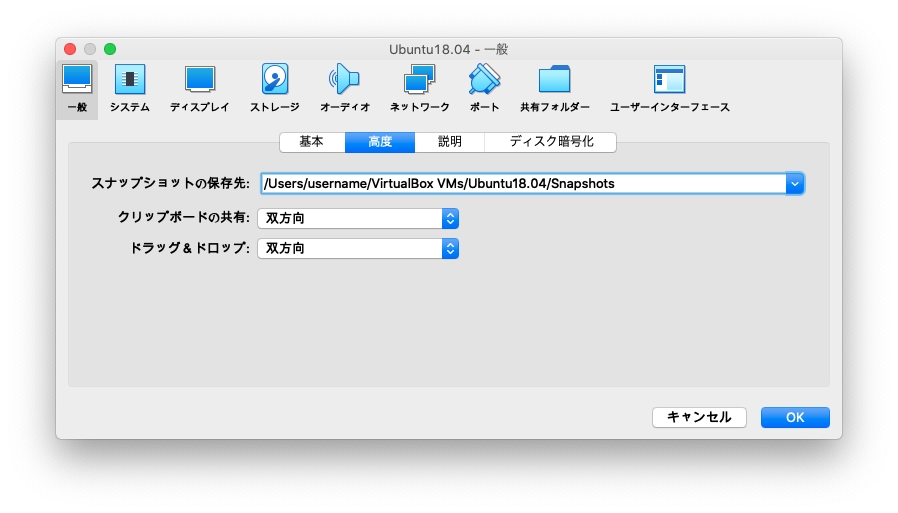Screen dimensions: 898x513
Task: Open the ポート settings section
Action: click(484, 89)
